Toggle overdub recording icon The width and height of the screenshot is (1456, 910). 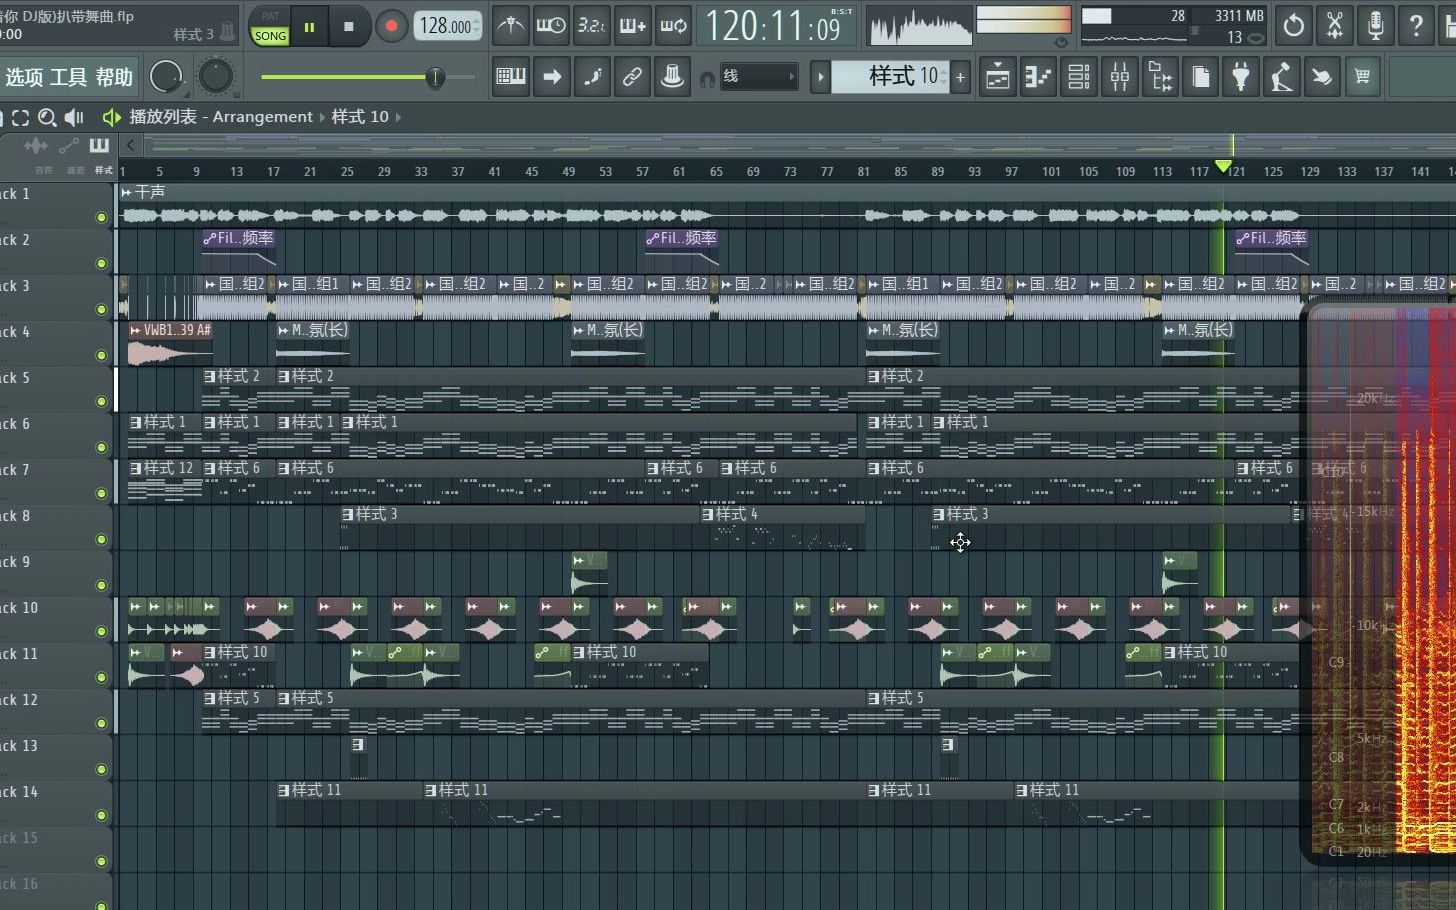point(632,26)
